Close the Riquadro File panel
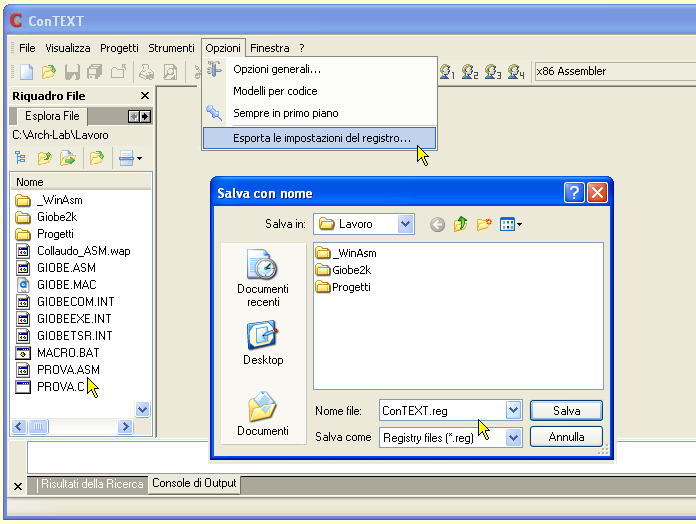This screenshot has width=696, height=524. click(x=145, y=95)
